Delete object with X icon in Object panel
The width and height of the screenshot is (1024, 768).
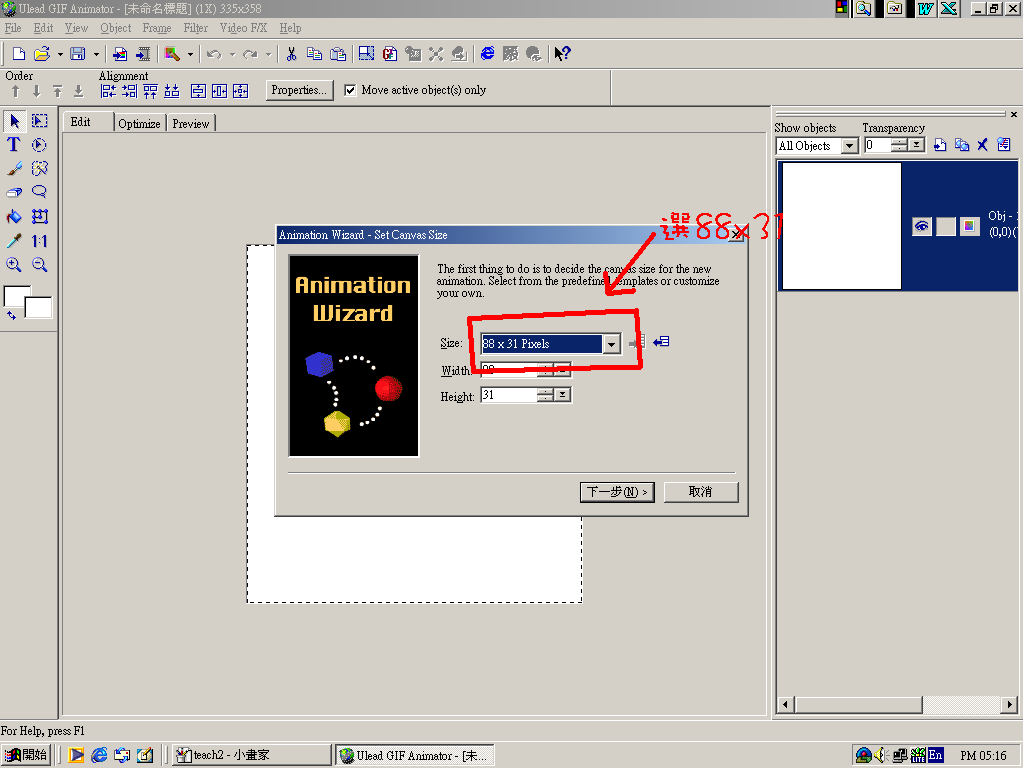[982, 145]
